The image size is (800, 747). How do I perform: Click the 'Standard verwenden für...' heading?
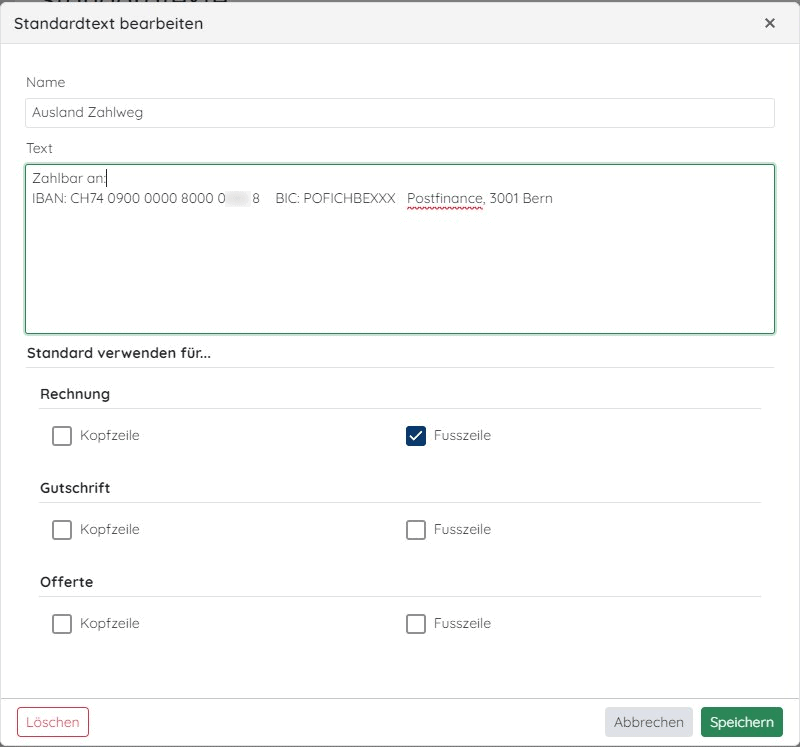118,353
